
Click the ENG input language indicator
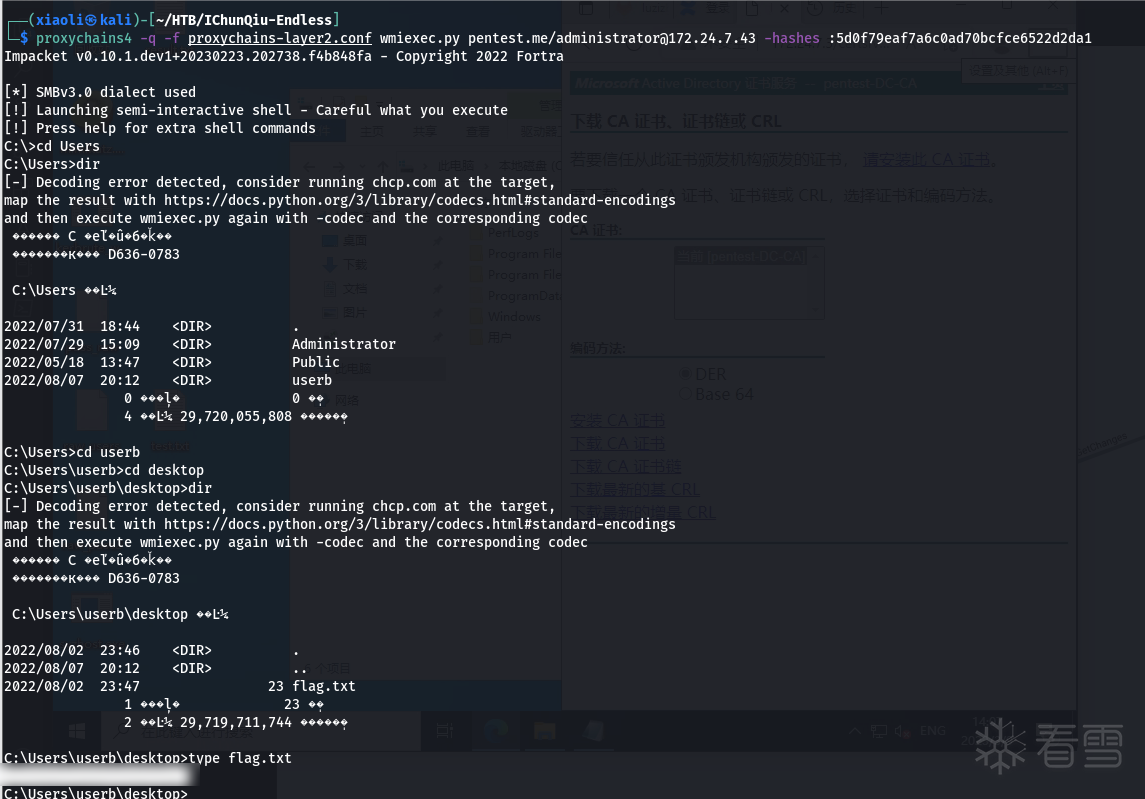coord(933,731)
